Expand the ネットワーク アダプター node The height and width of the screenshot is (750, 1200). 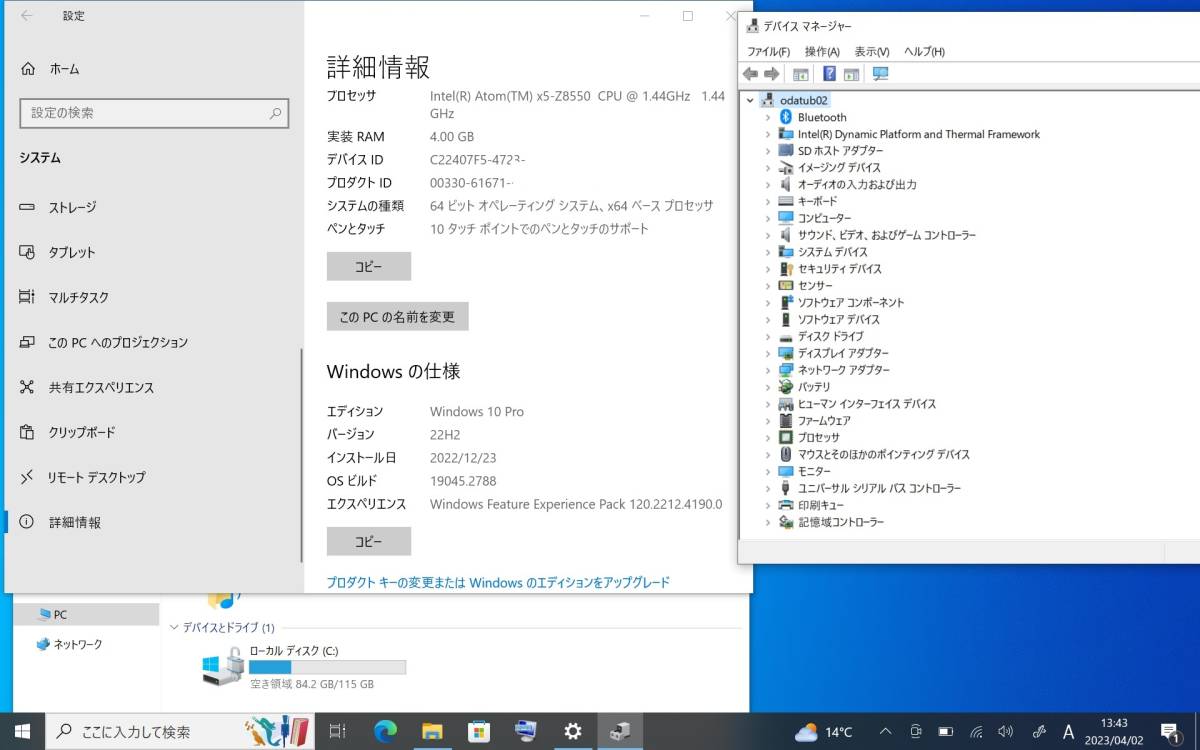[768, 370]
